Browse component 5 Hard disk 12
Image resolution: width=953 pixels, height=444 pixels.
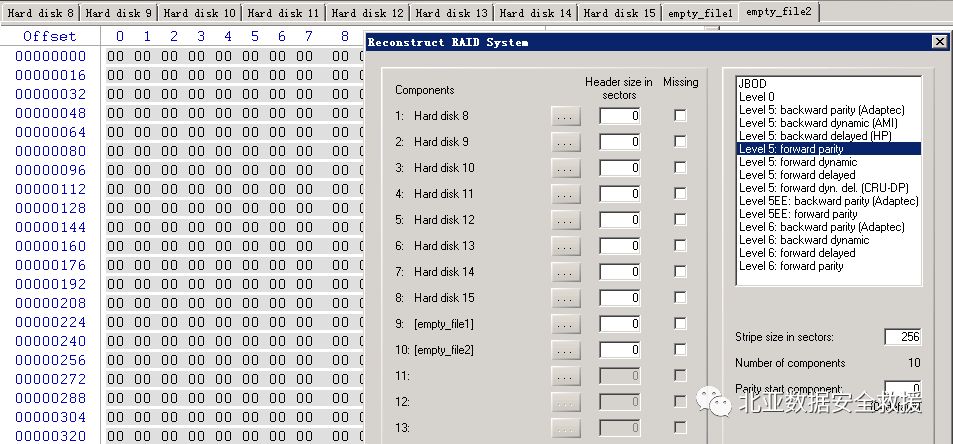point(565,220)
